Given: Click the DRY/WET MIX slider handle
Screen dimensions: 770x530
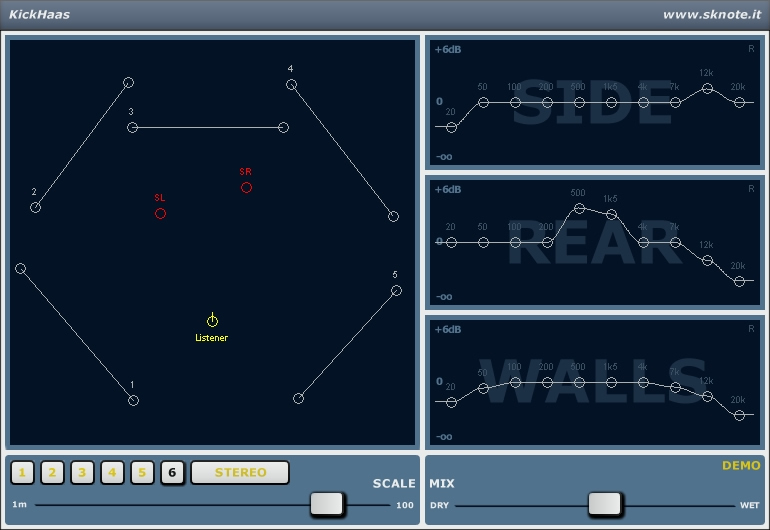Looking at the screenshot, I should pyautogui.click(x=605, y=504).
